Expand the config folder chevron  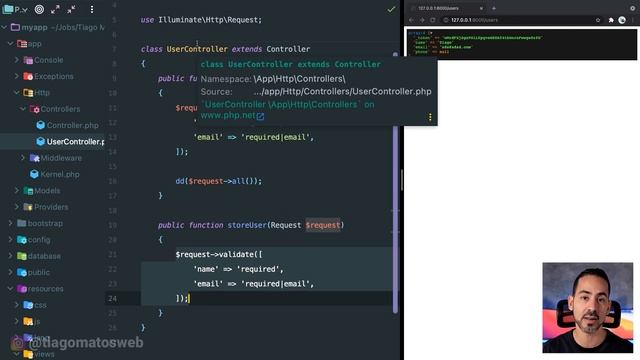pos(11,240)
